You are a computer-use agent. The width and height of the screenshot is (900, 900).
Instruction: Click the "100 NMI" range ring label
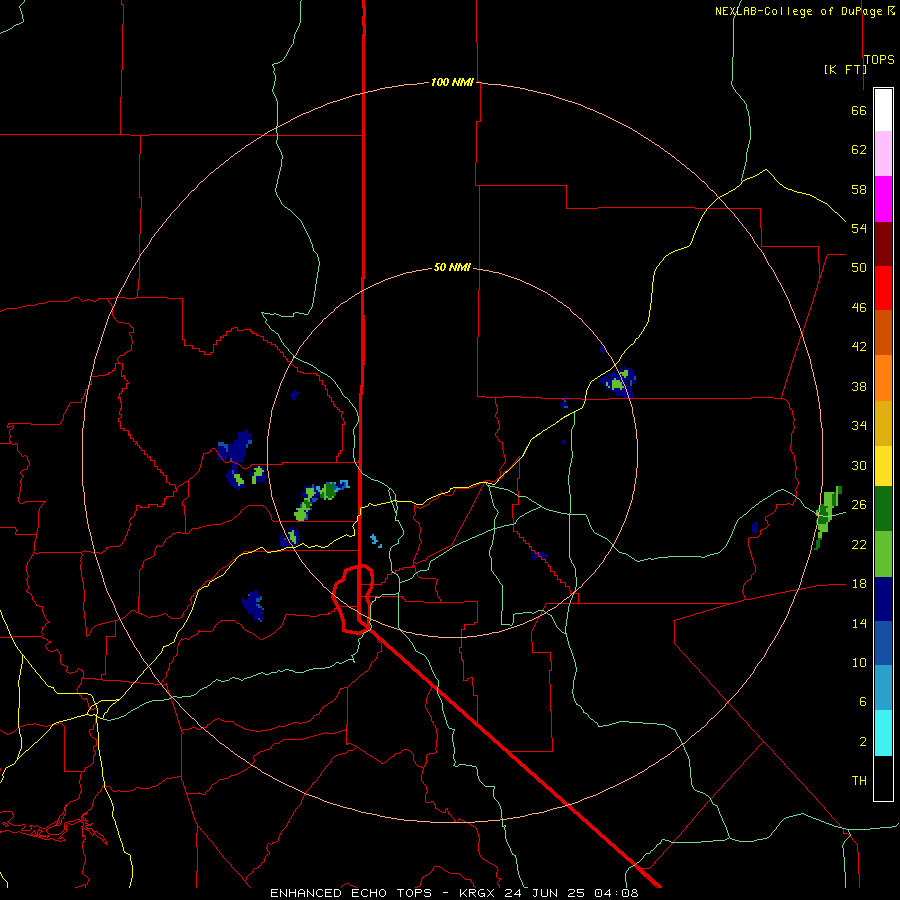452,82
